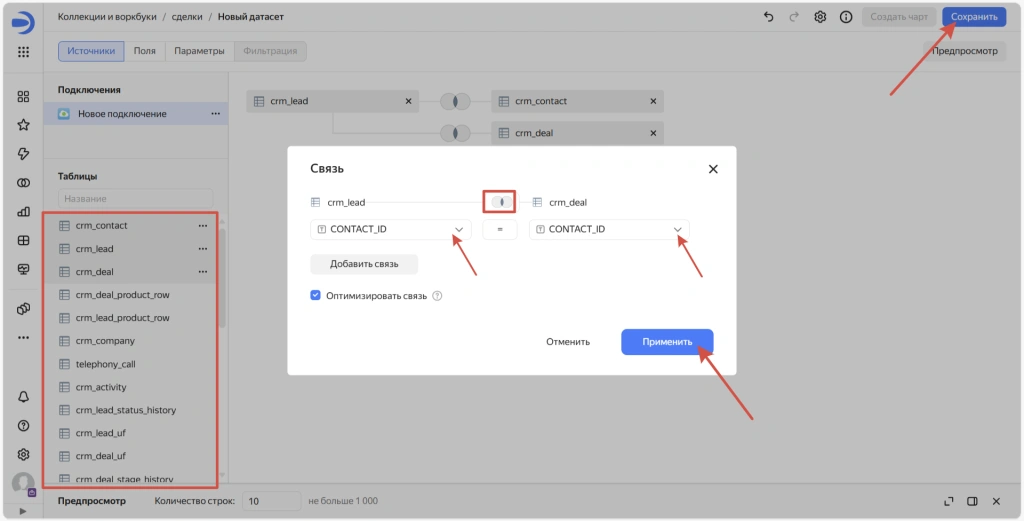The image size is (1024, 521).
Task: Open dataset settings gear icon
Action: [x=820, y=17]
